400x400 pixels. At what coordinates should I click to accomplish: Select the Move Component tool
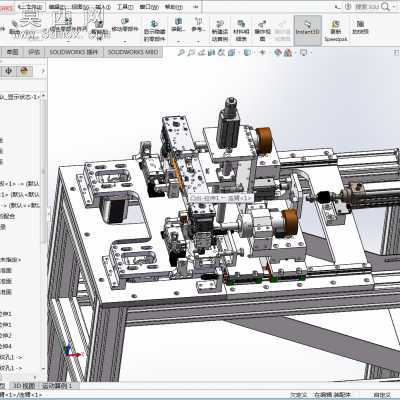tap(124, 26)
